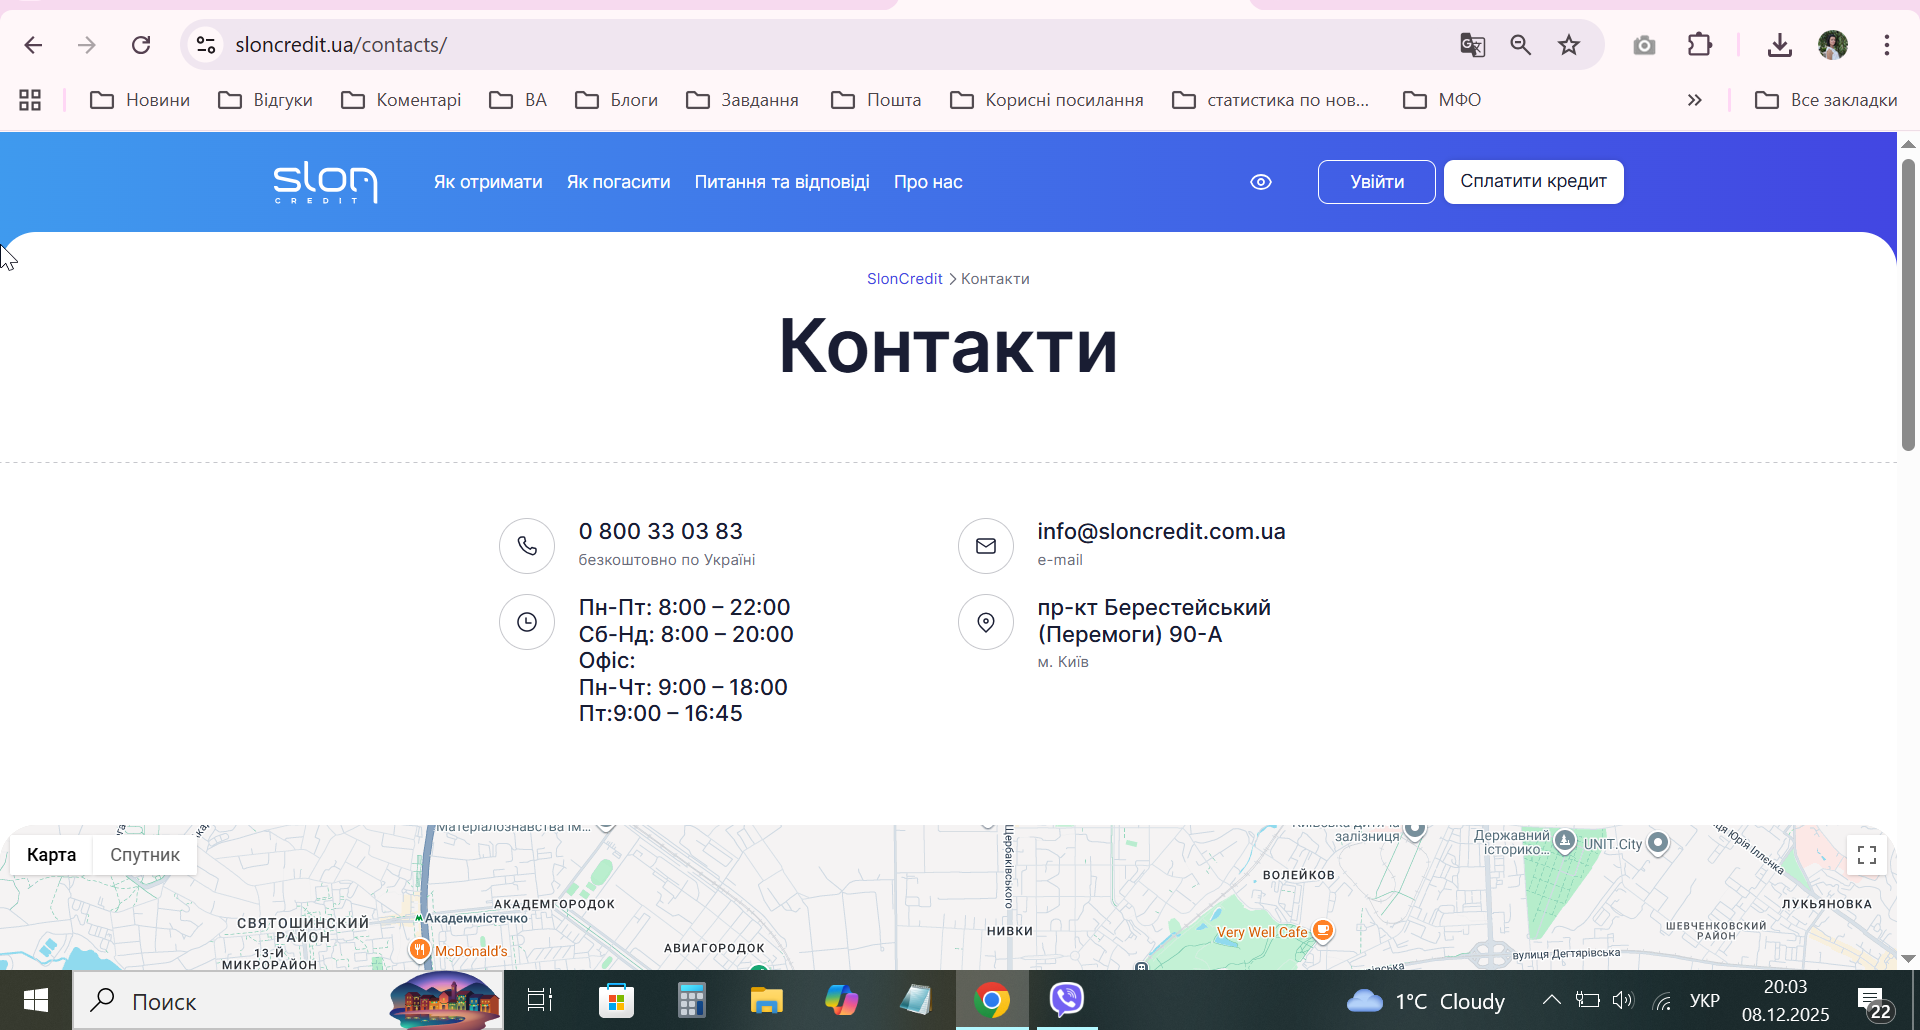The width and height of the screenshot is (1920, 1030).
Task: Click the envelope e-mail icon
Action: (986, 546)
